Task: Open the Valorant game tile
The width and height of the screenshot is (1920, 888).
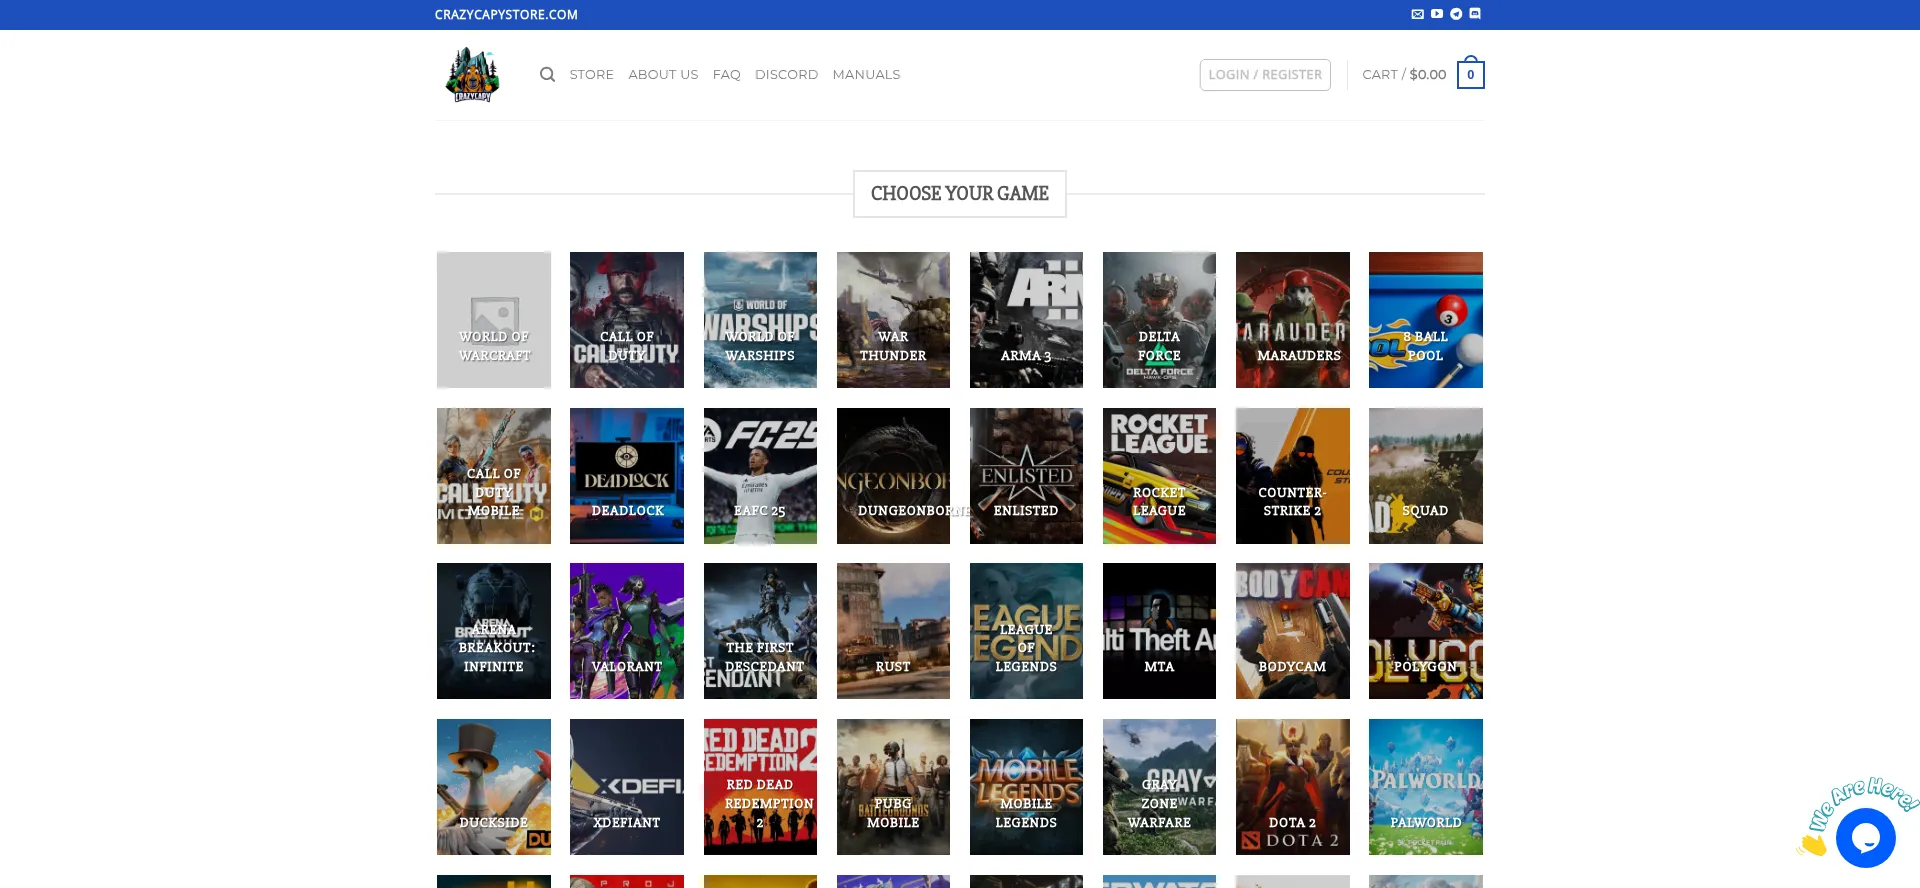Action: tap(627, 631)
